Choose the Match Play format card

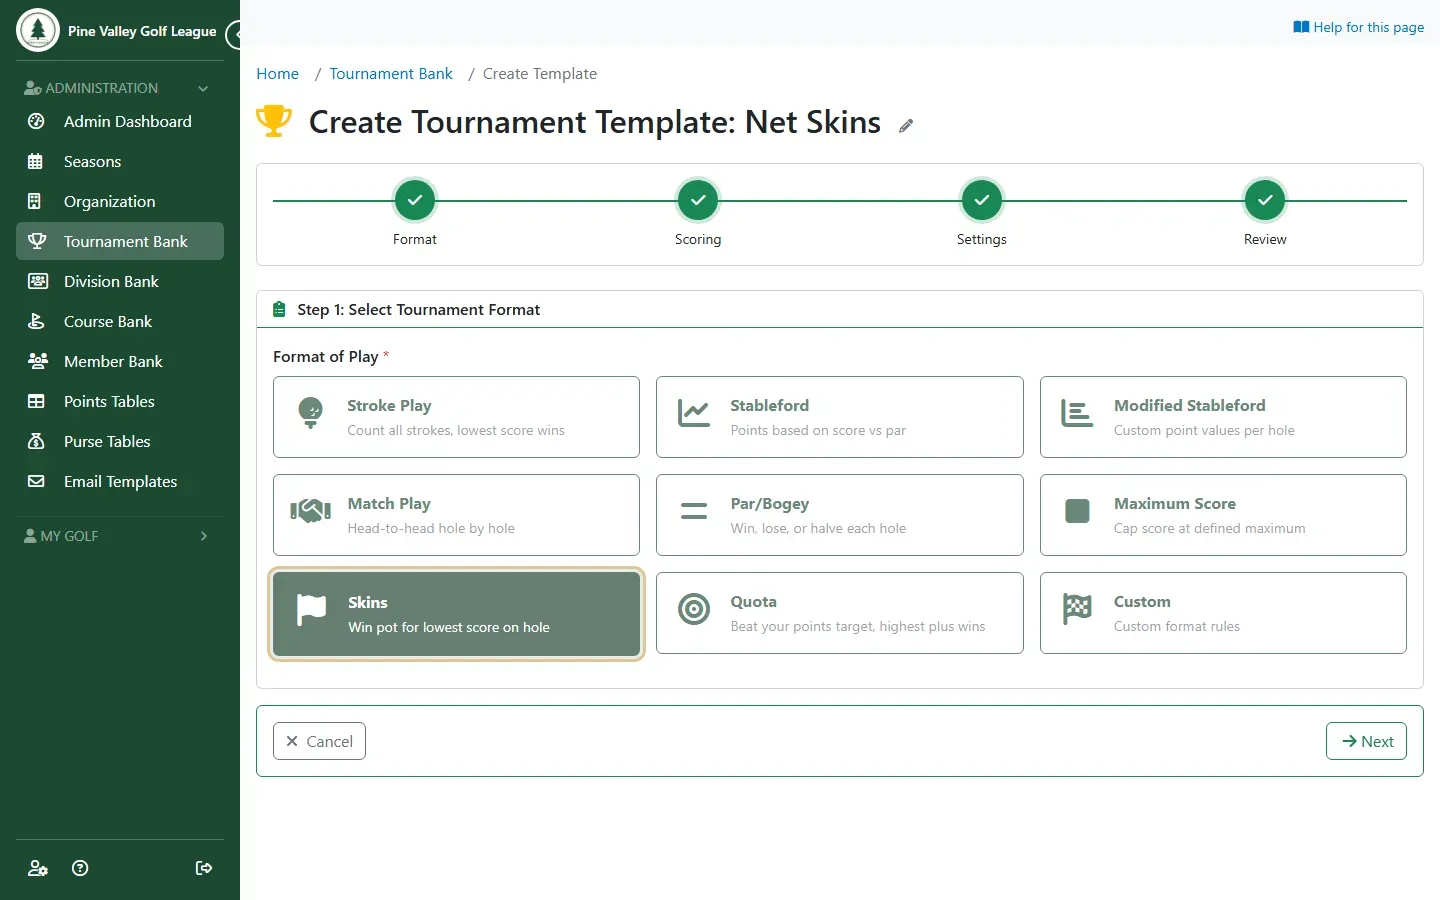tap(456, 515)
